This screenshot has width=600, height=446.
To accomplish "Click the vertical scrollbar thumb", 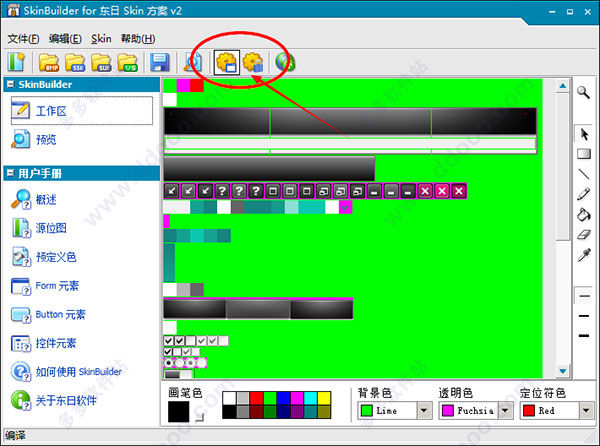I will click(x=562, y=167).
